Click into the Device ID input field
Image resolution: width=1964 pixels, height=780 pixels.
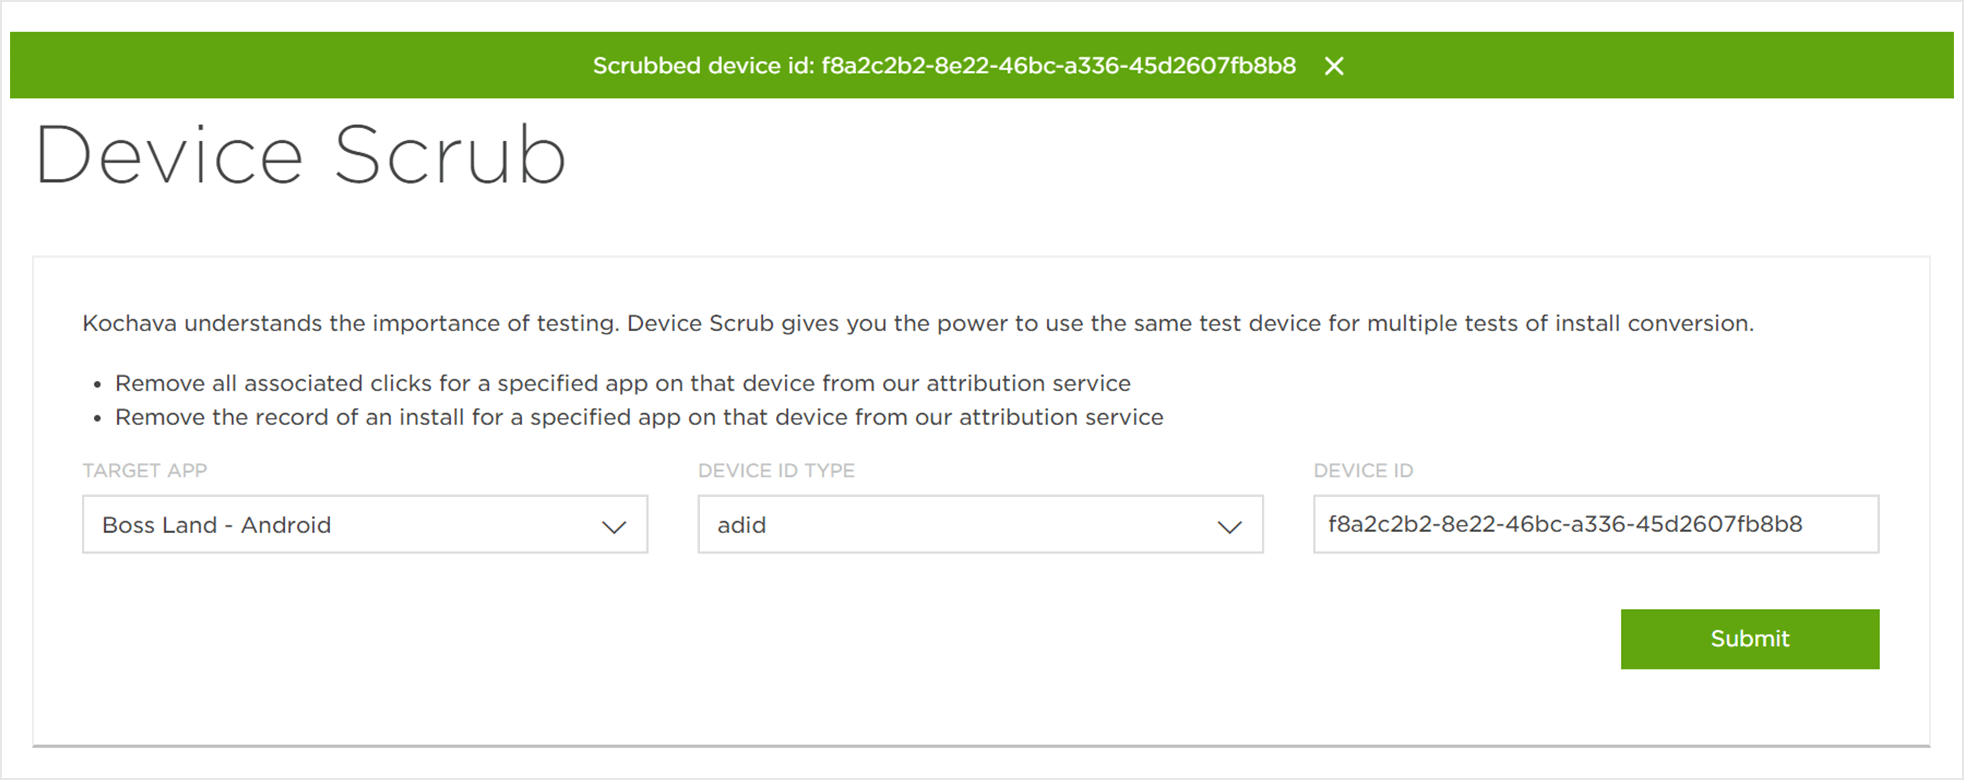(1596, 524)
